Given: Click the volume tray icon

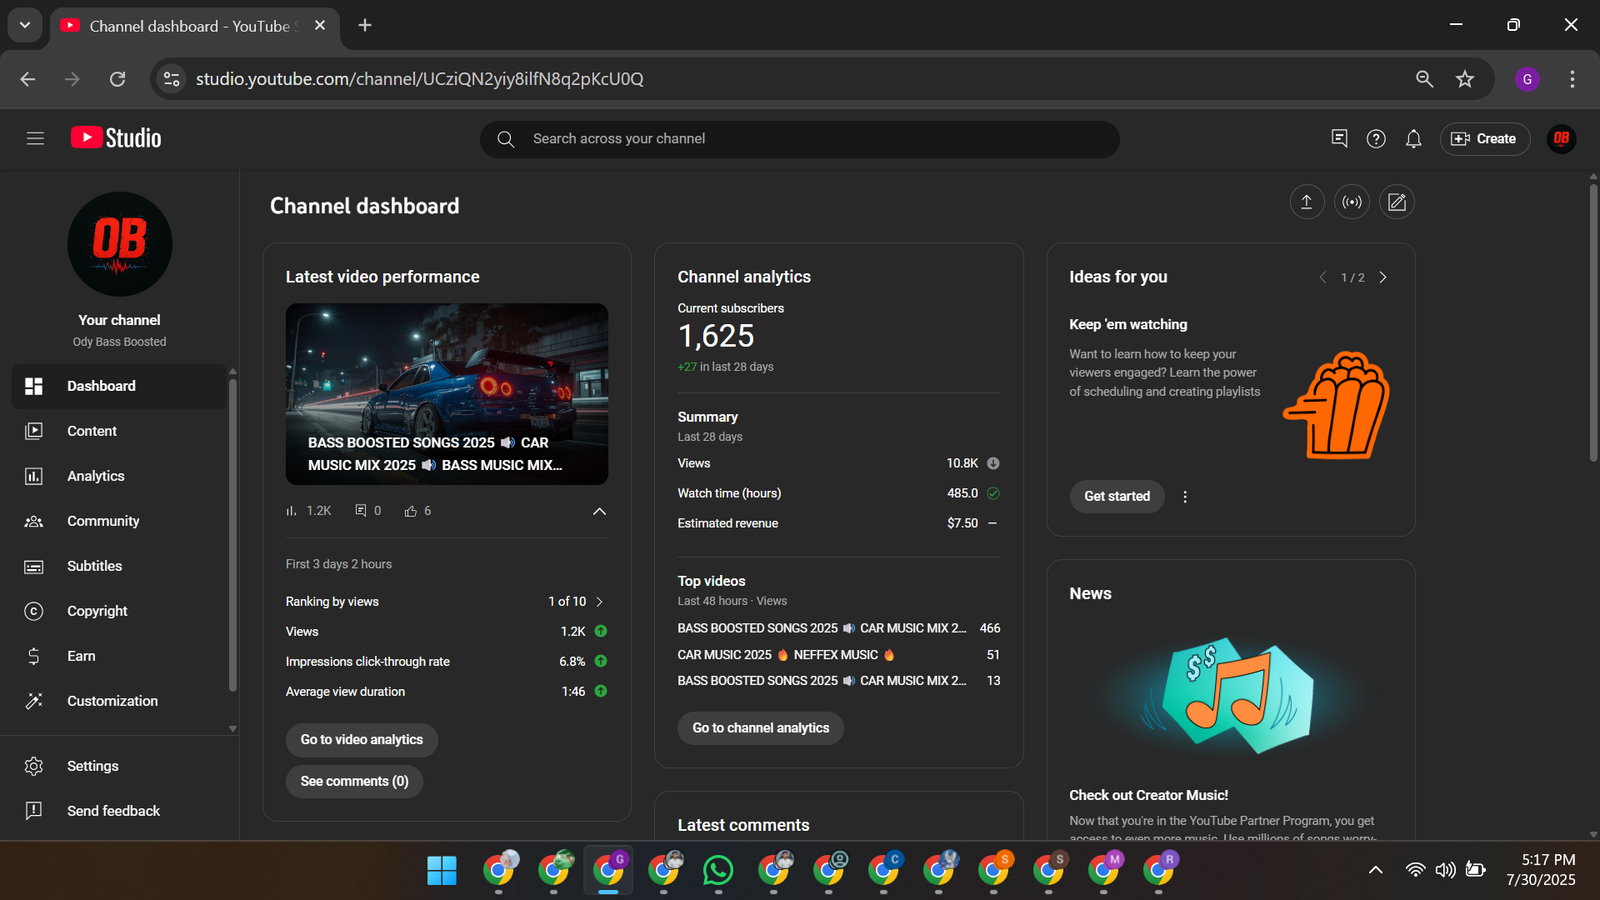Looking at the screenshot, I should click(x=1445, y=870).
